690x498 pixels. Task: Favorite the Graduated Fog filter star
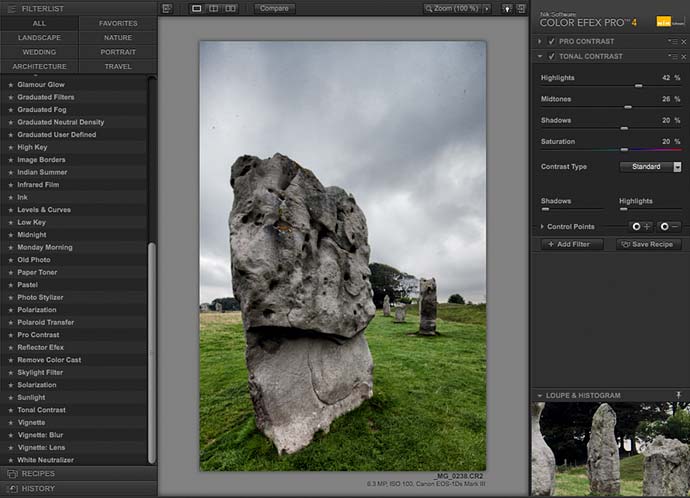pyautogui.click(x=11, y=110)
